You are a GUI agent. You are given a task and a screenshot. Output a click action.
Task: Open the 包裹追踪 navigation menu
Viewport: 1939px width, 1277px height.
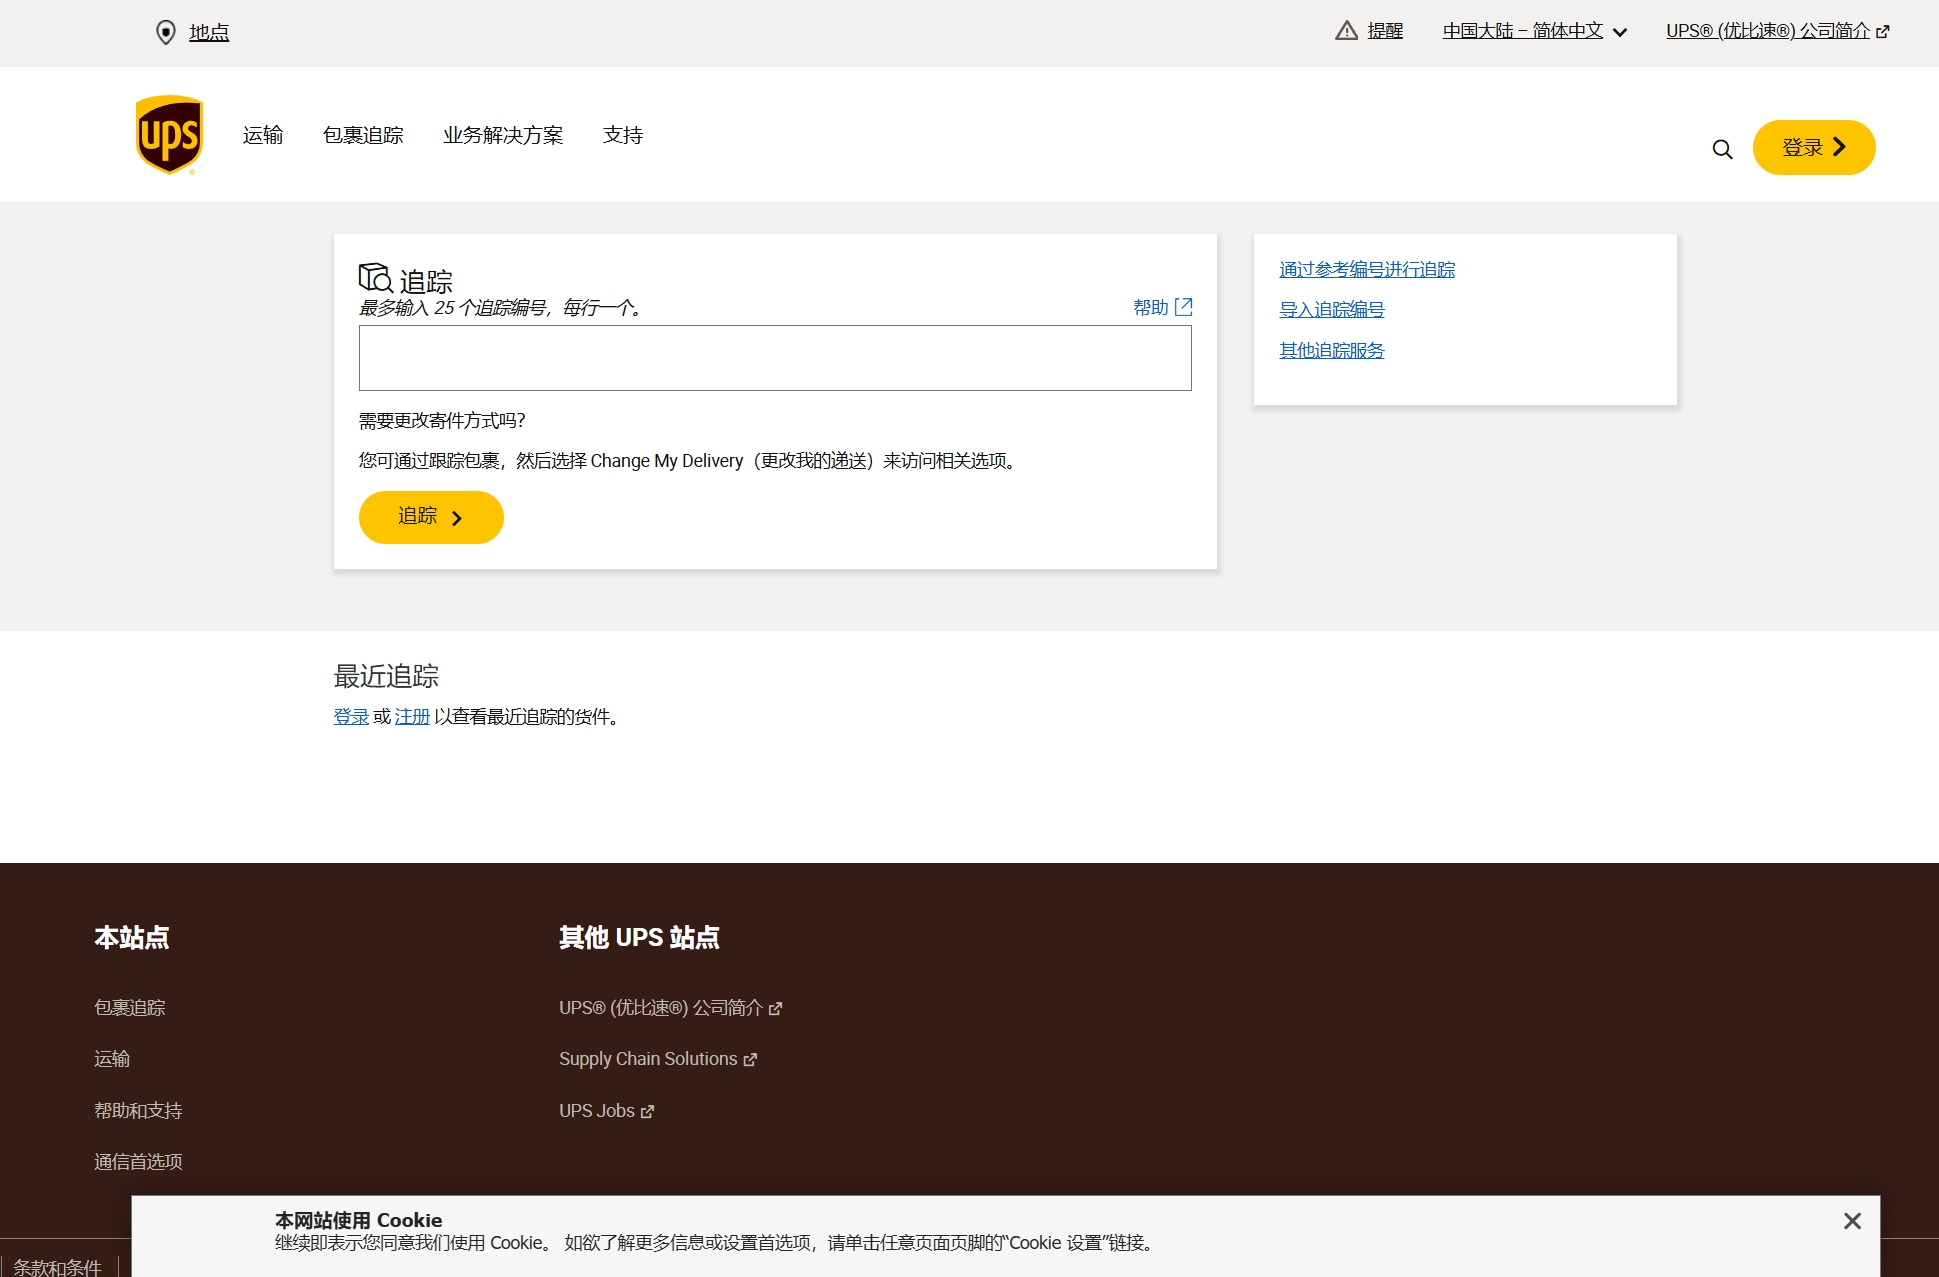pos(363,135)
